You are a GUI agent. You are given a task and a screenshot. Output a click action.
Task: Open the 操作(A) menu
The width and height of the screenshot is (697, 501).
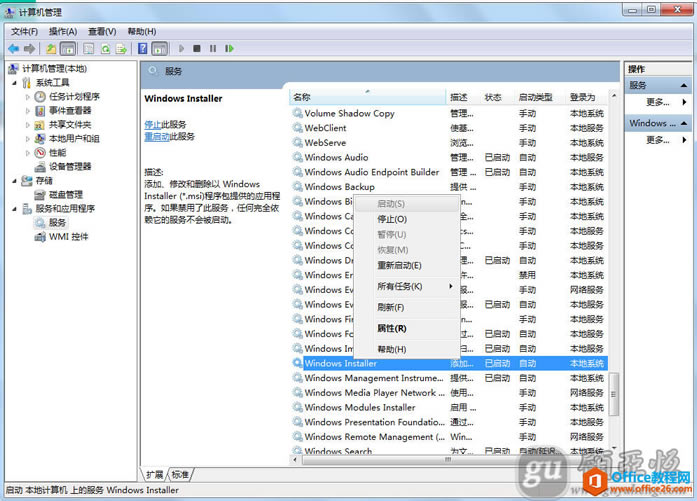tap(63, 32)
